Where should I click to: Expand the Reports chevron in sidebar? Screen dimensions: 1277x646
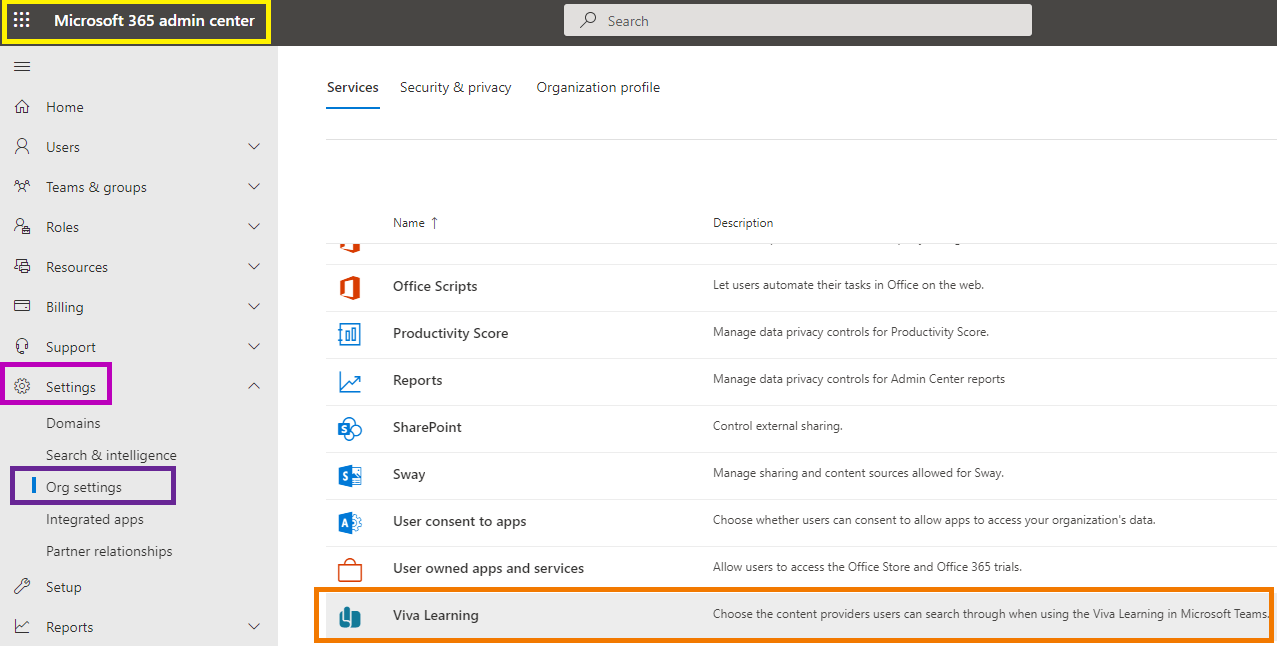(254, 627)
